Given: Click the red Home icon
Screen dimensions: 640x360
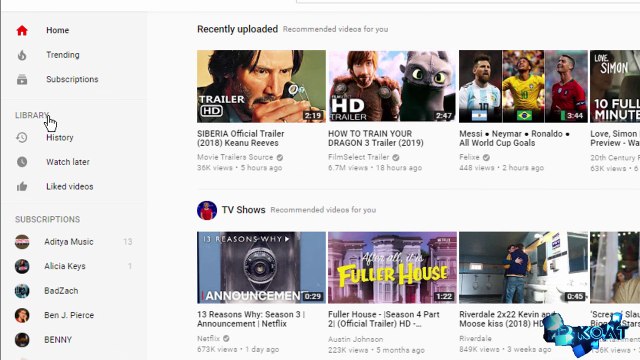Looking at the screenshot, I should pos(22,30).
